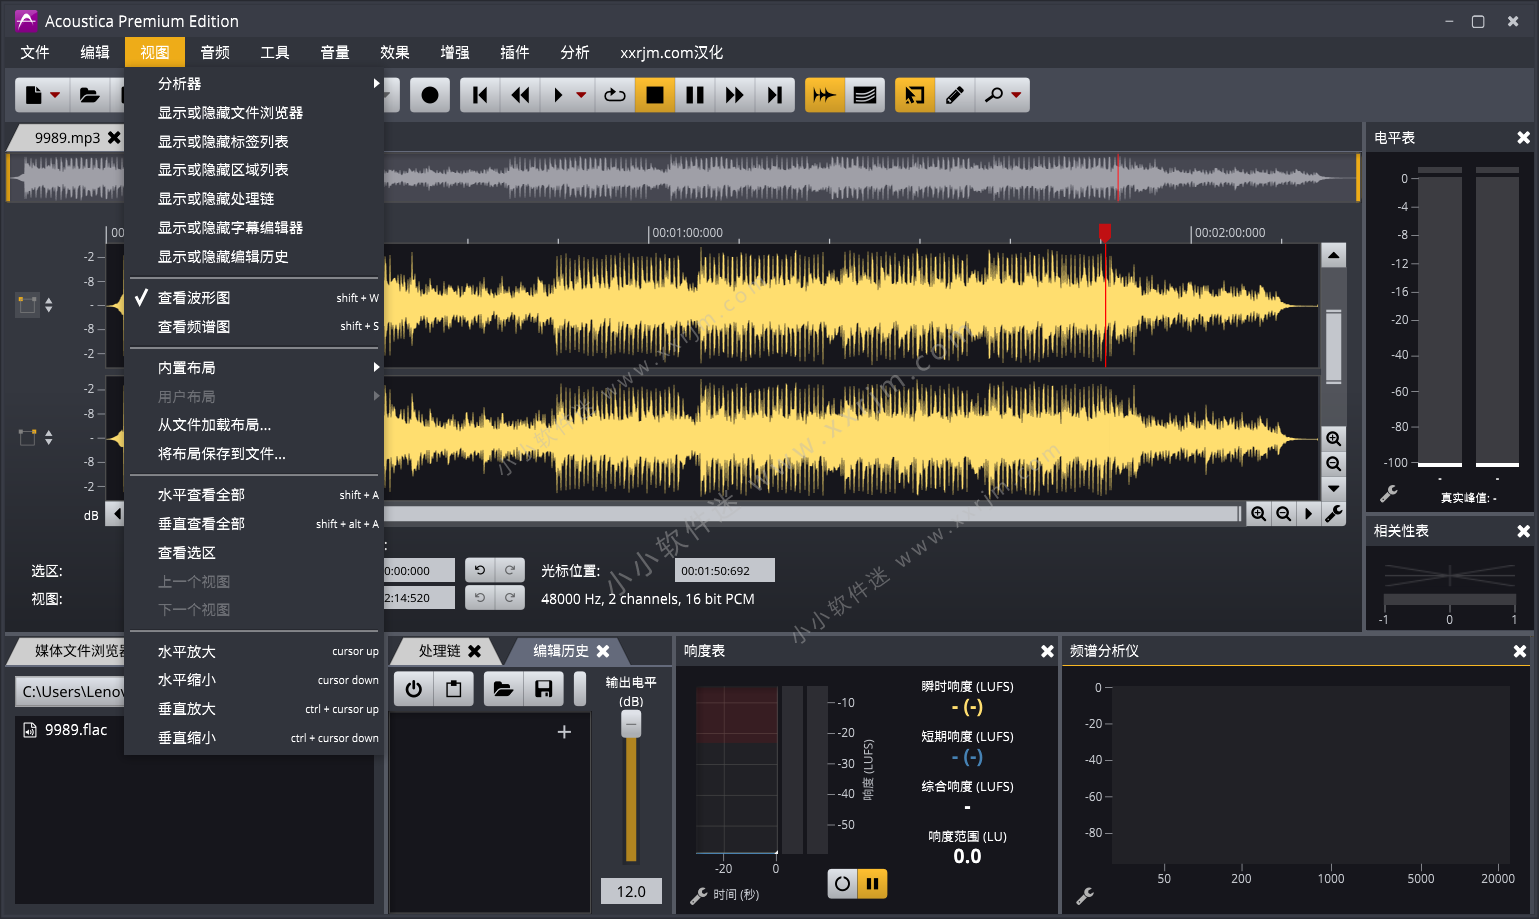Pause the loudness meter
Screen dimensions: 1539x919
(872, 884)
